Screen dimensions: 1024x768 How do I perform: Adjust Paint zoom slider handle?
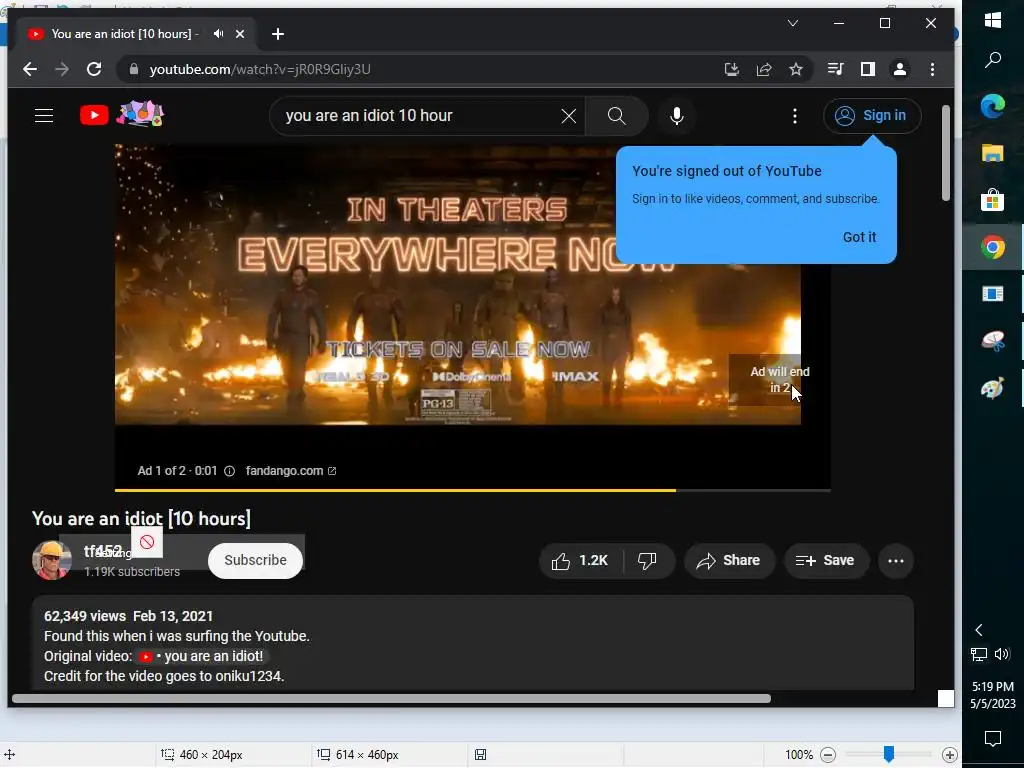pos(889,754)
